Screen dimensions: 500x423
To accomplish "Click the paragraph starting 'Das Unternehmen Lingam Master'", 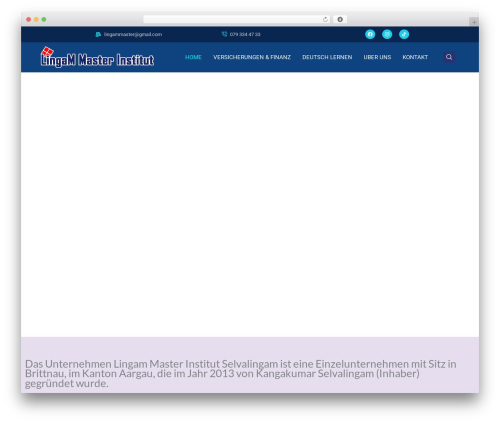I will coord(241,373).
